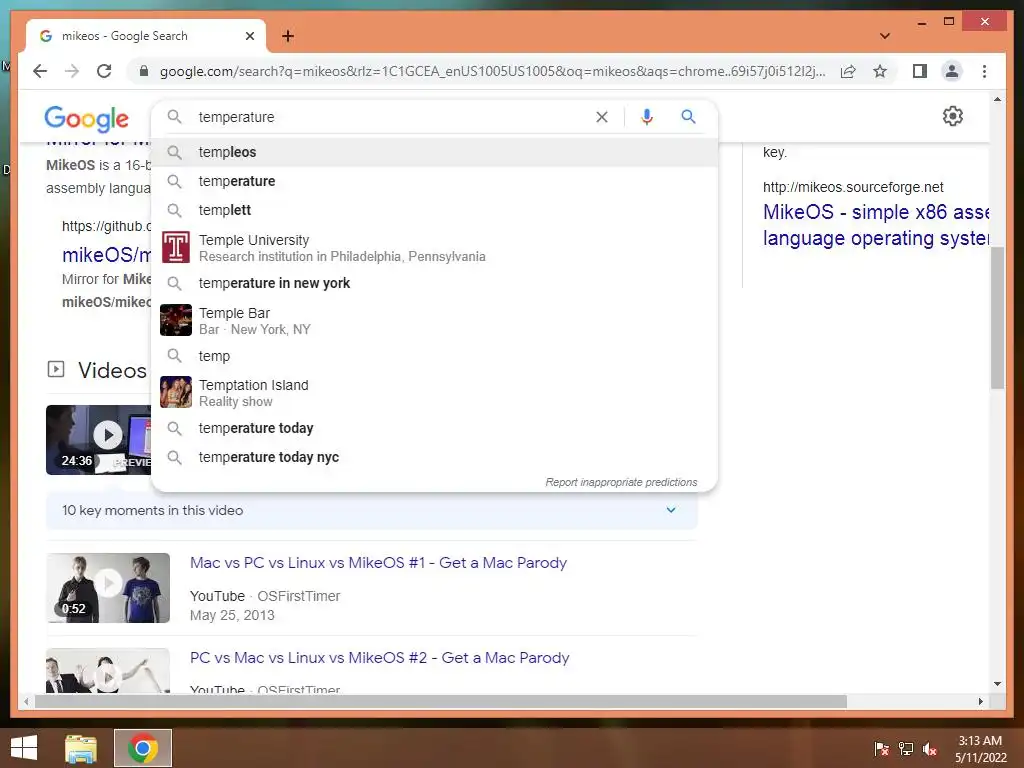This screenshot has height=768, width=1024.
Task: Select 'temperature today nyc' suggestion
Action: 434,457
